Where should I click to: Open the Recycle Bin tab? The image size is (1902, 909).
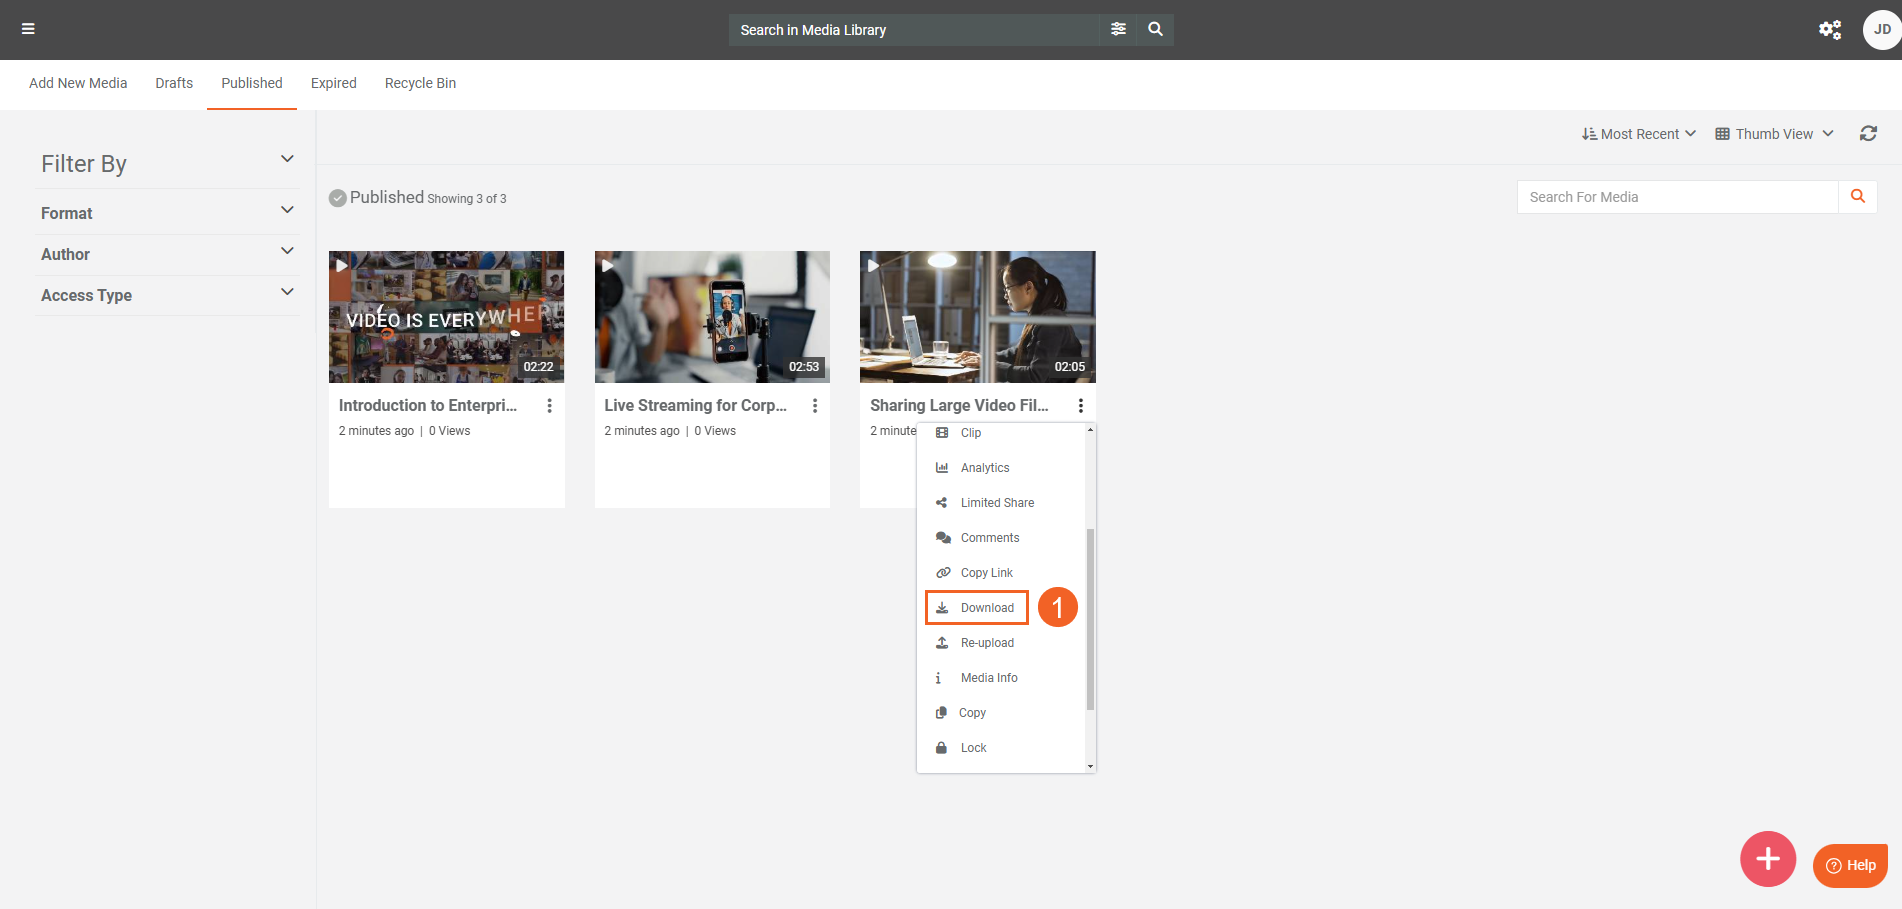(x=420, y=83)
